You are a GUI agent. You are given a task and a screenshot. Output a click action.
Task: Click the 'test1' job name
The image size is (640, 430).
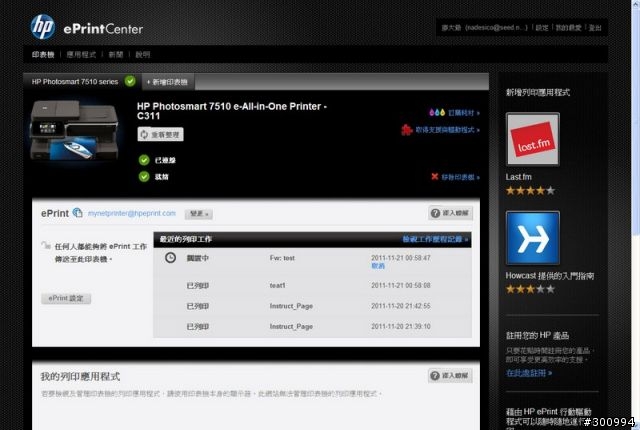(x=278, y=285)
